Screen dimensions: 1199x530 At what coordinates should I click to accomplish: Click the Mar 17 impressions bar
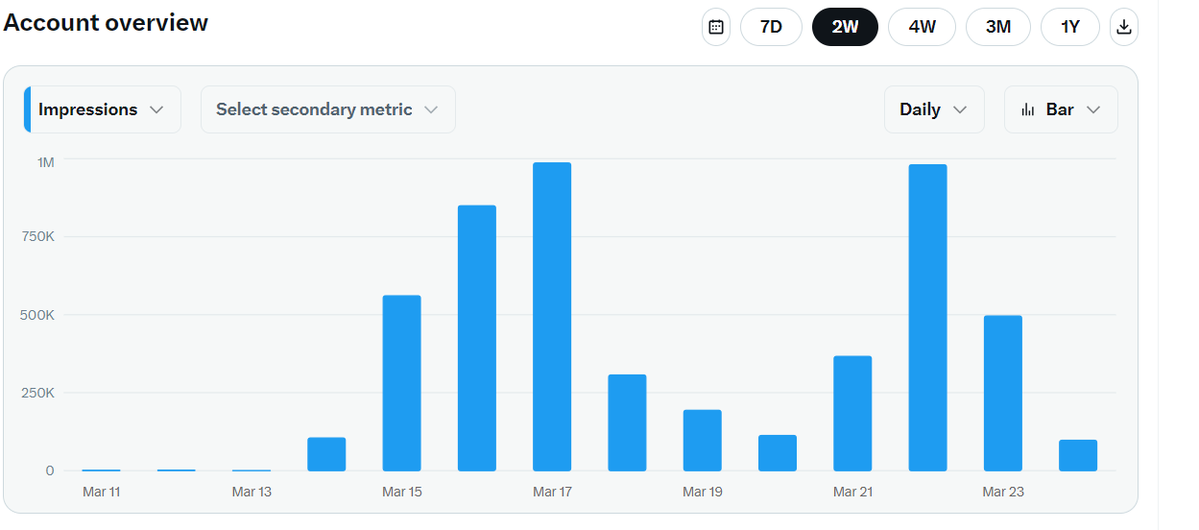click(x=552, y=317)
